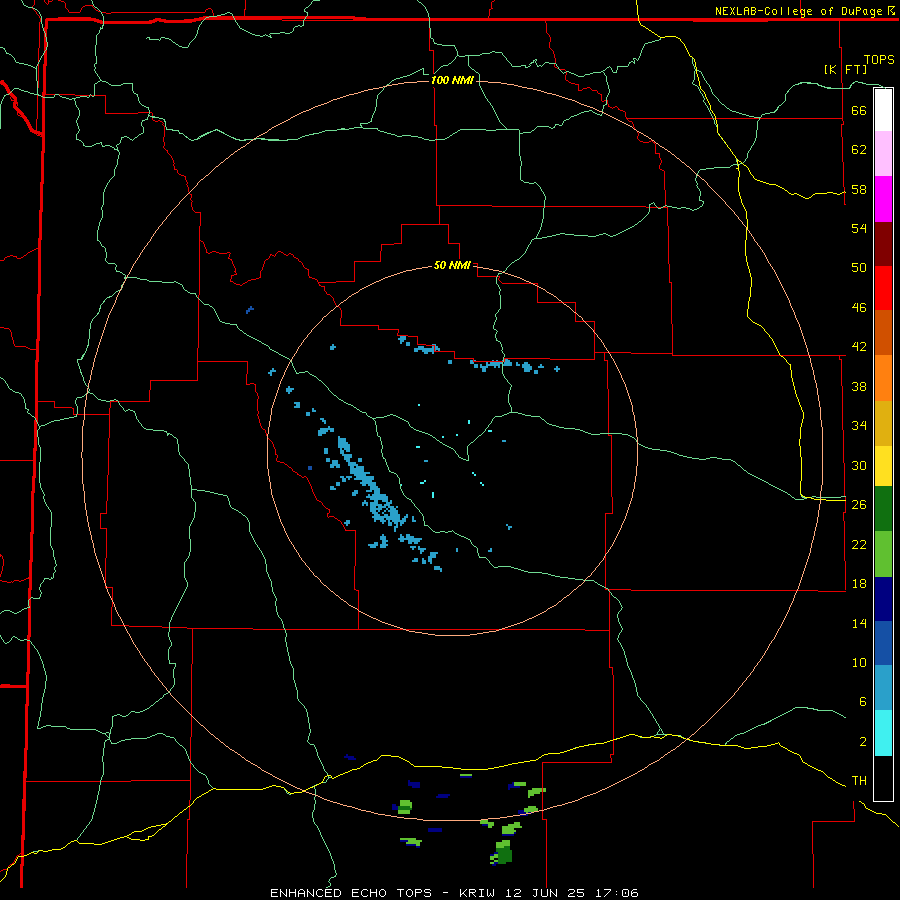The height and width of the screenshot is (900, 900).
Task: Click the legend value '22'
Action: click(x=859, y=544)
